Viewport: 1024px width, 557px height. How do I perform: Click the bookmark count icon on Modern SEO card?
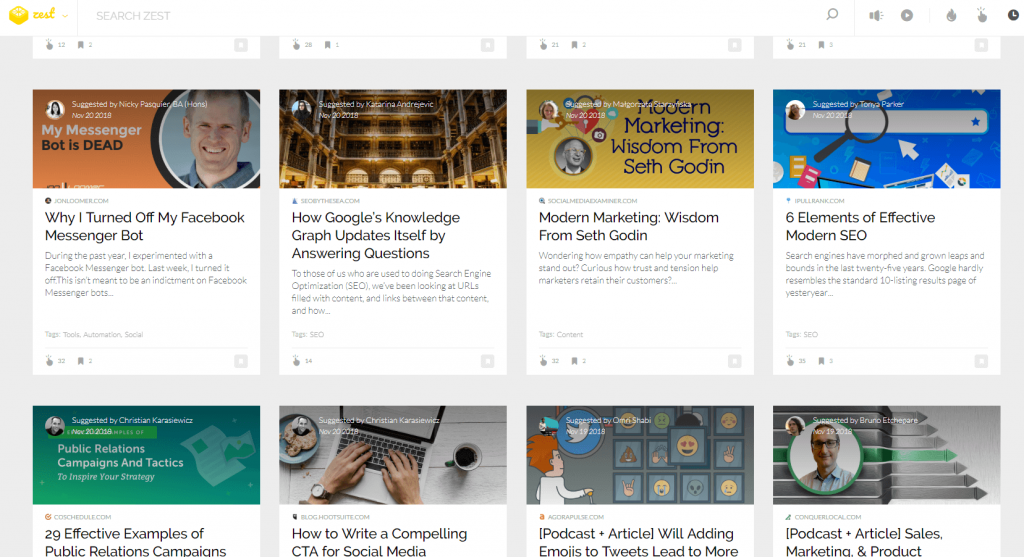click(x=822, y=360)
